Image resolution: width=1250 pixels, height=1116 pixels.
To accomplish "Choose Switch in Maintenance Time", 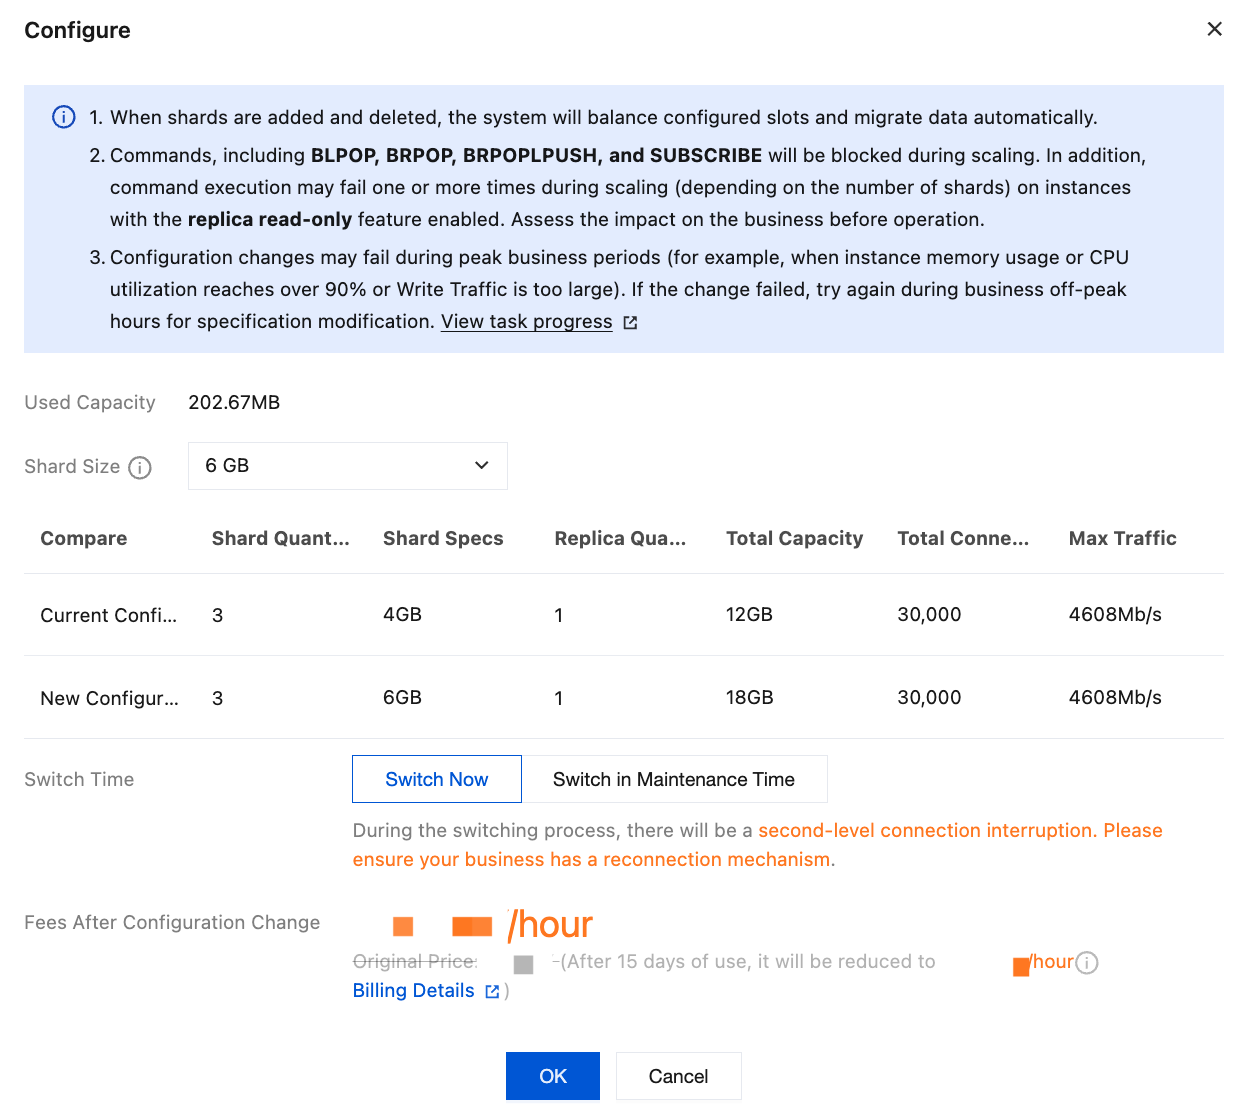I will pos(674,779).
